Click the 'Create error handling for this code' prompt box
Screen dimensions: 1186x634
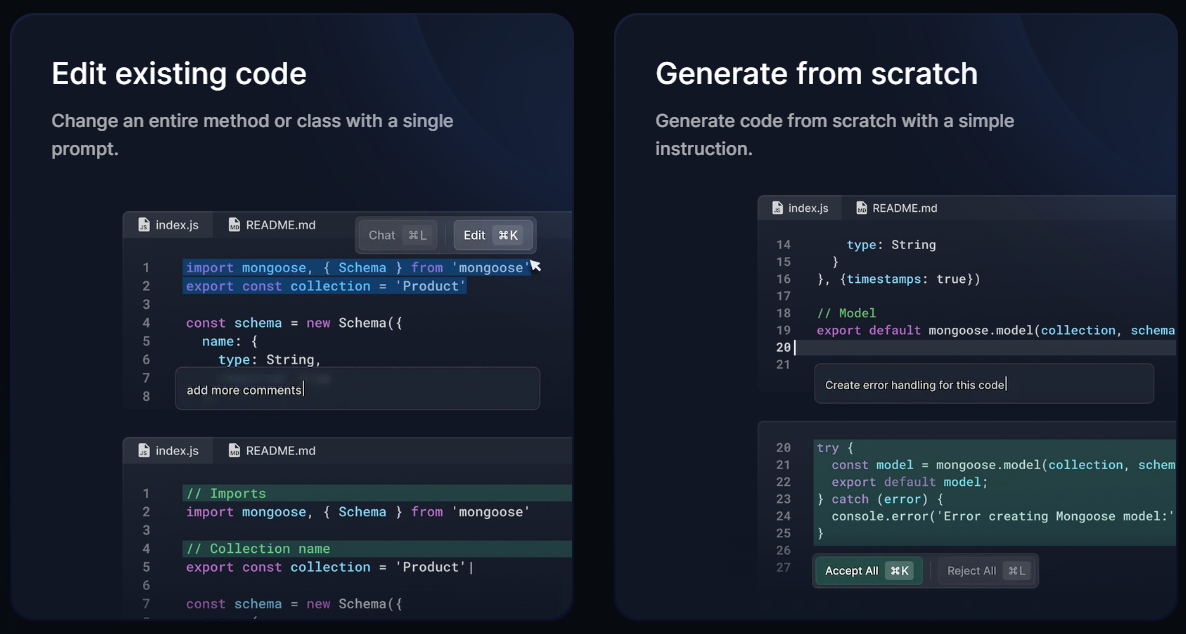click(x=983, y=383)
